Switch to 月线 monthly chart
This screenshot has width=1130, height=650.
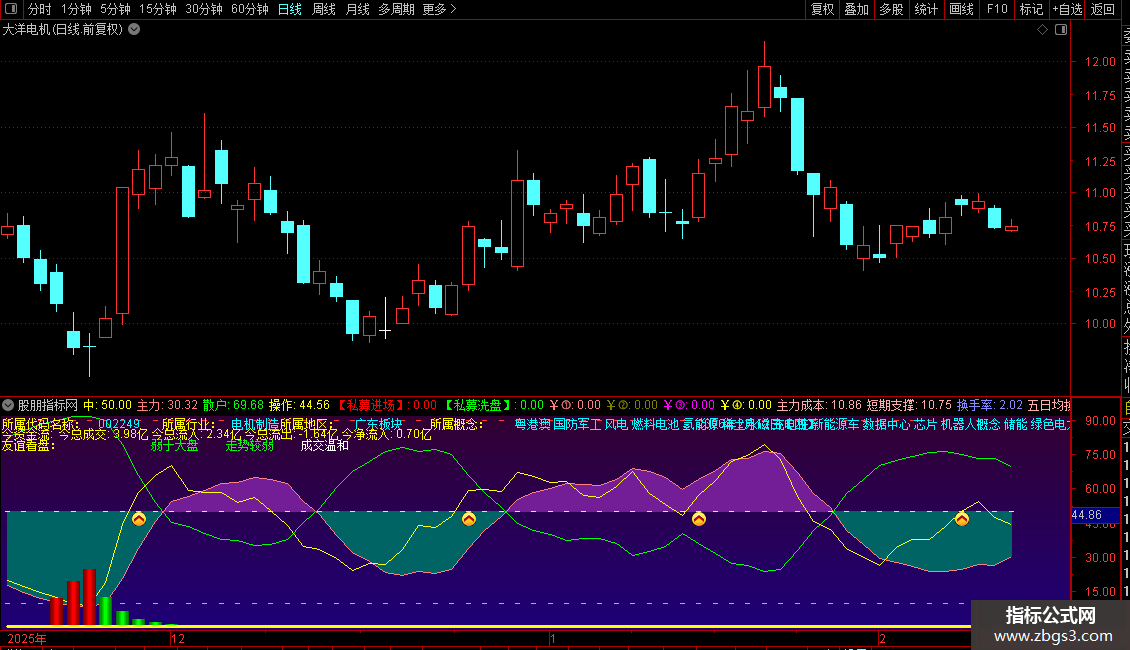[357, 9]
